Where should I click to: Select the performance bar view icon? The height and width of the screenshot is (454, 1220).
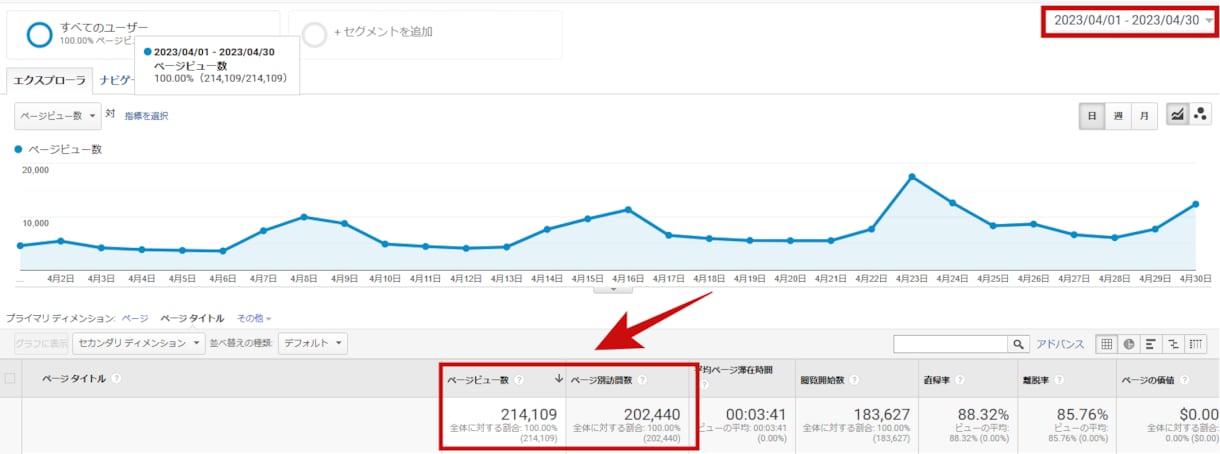coord(1151,344)
